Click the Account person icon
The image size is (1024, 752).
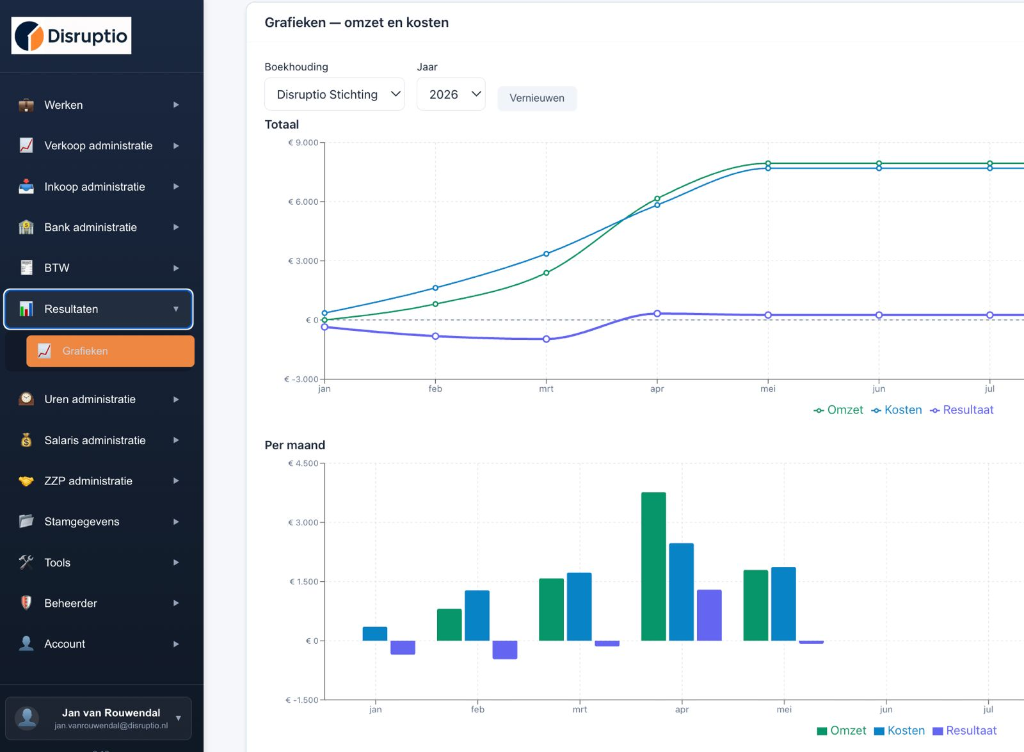click(26, 644)
